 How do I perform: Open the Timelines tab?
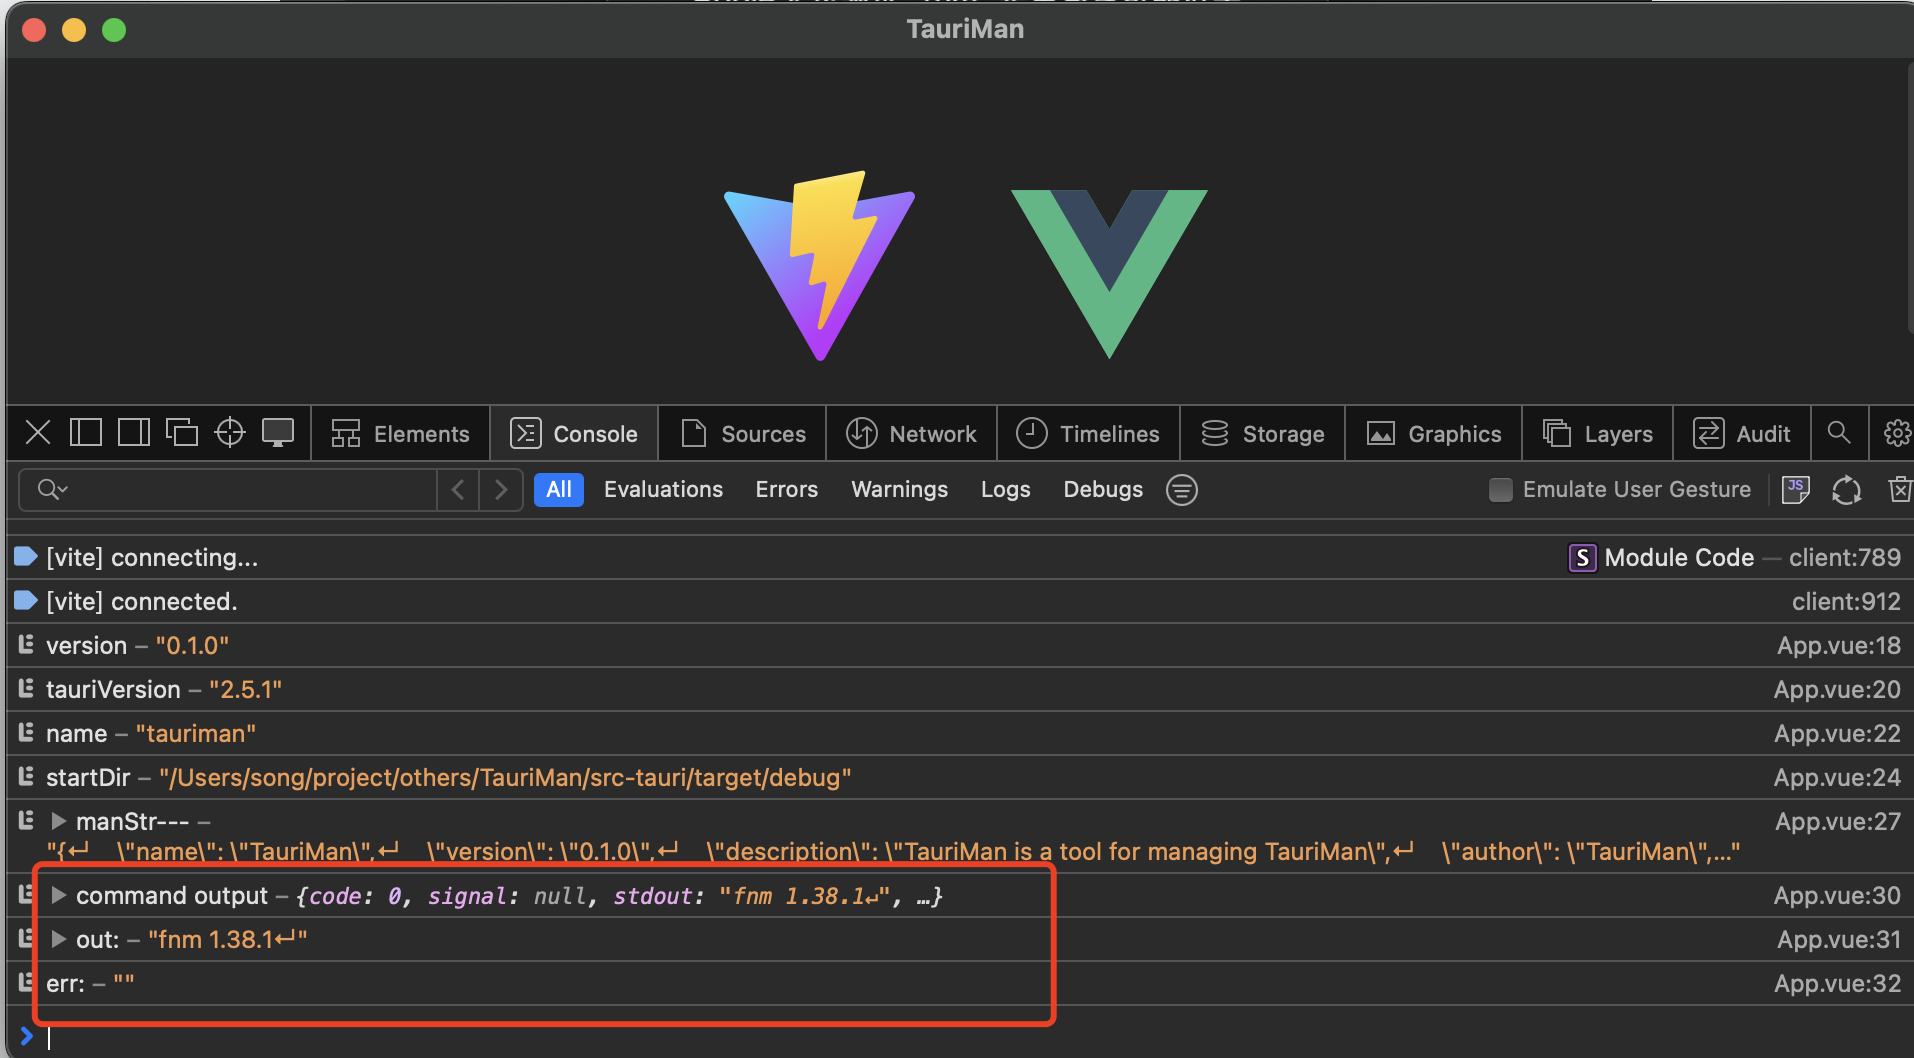pyautogui.click(x=1088, y=434)
